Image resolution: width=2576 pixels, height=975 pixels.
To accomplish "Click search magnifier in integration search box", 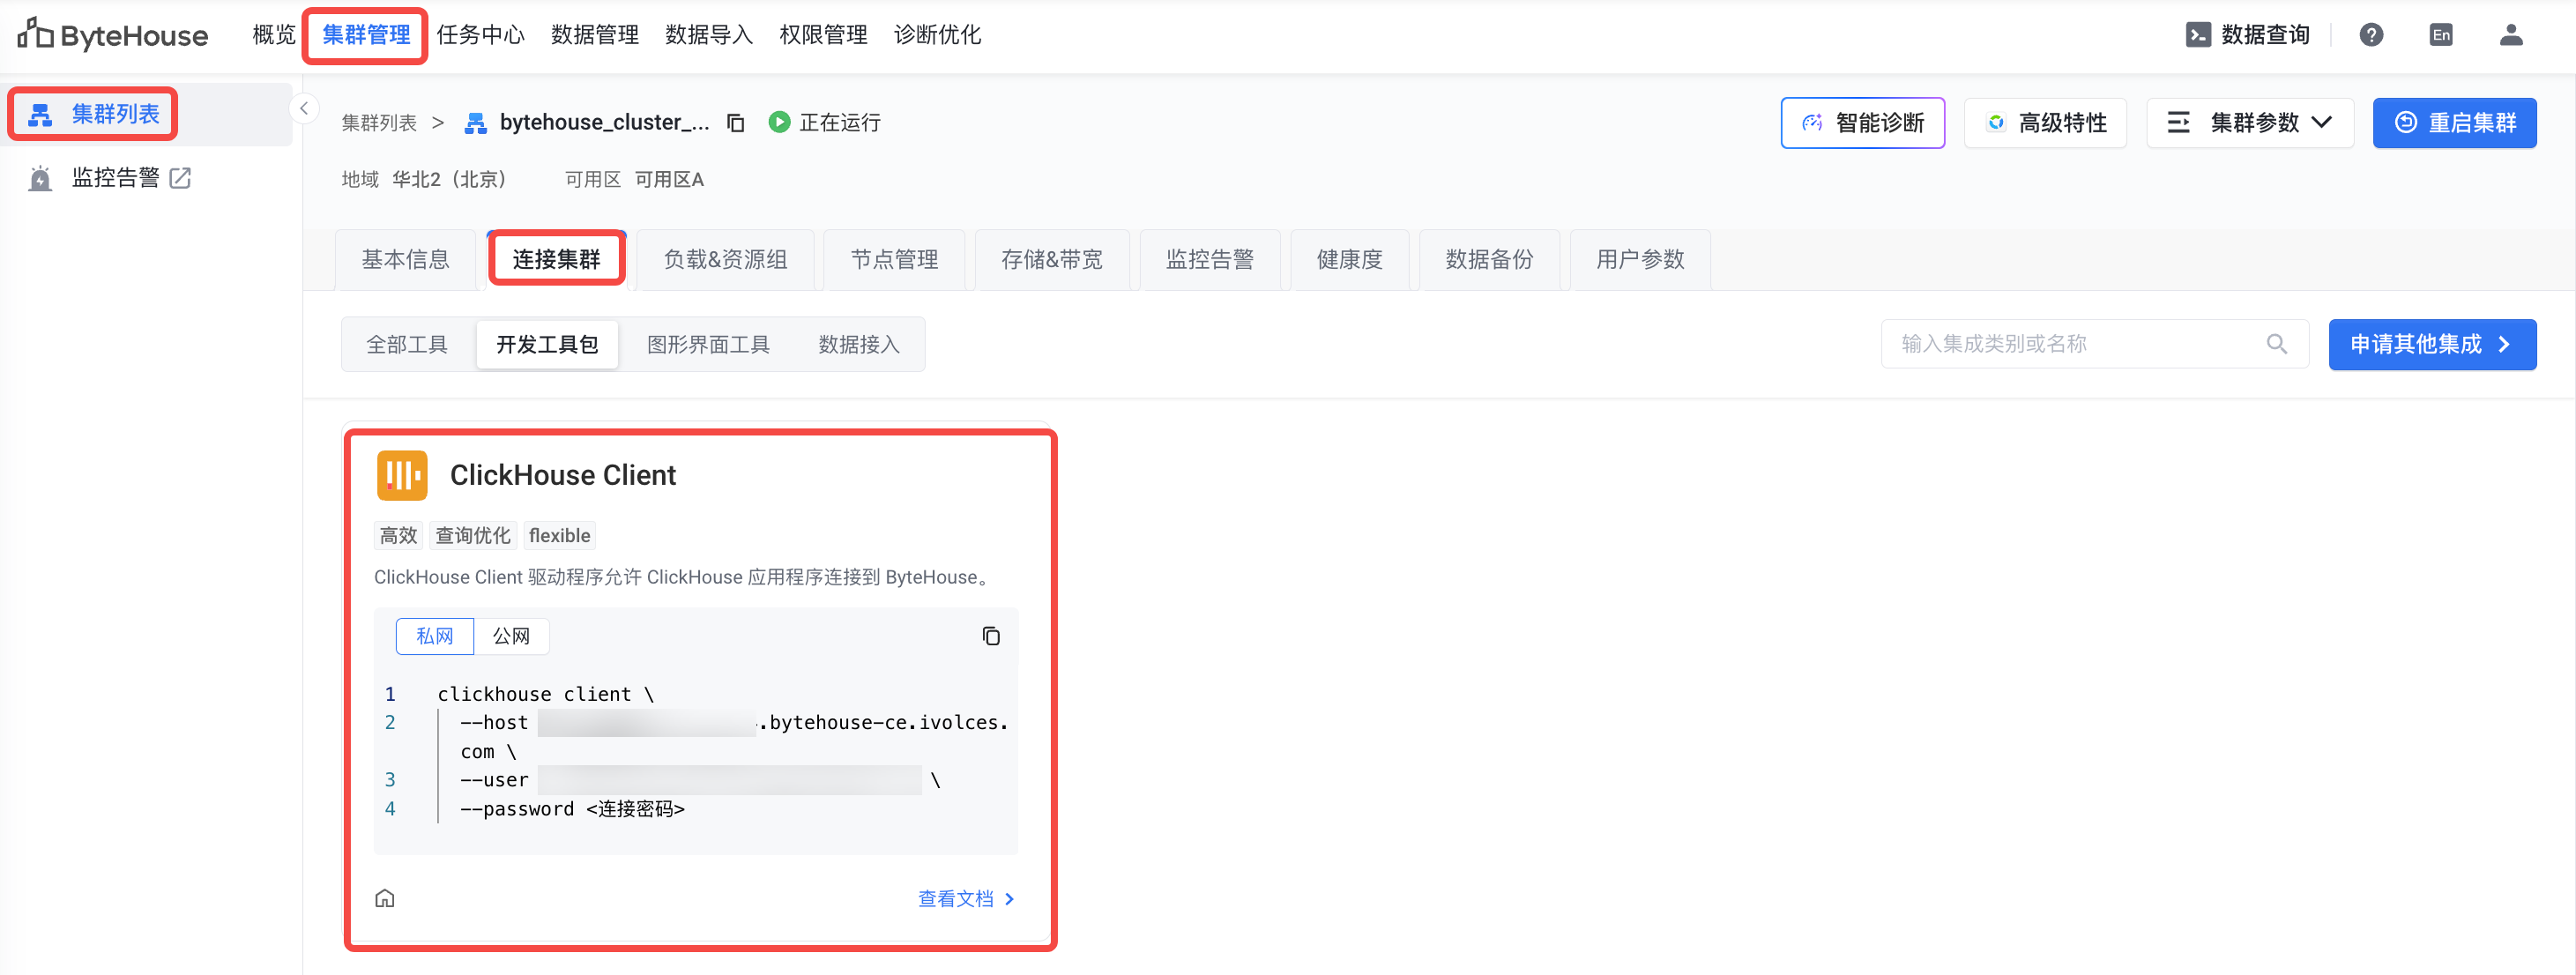I will 2277,344.
